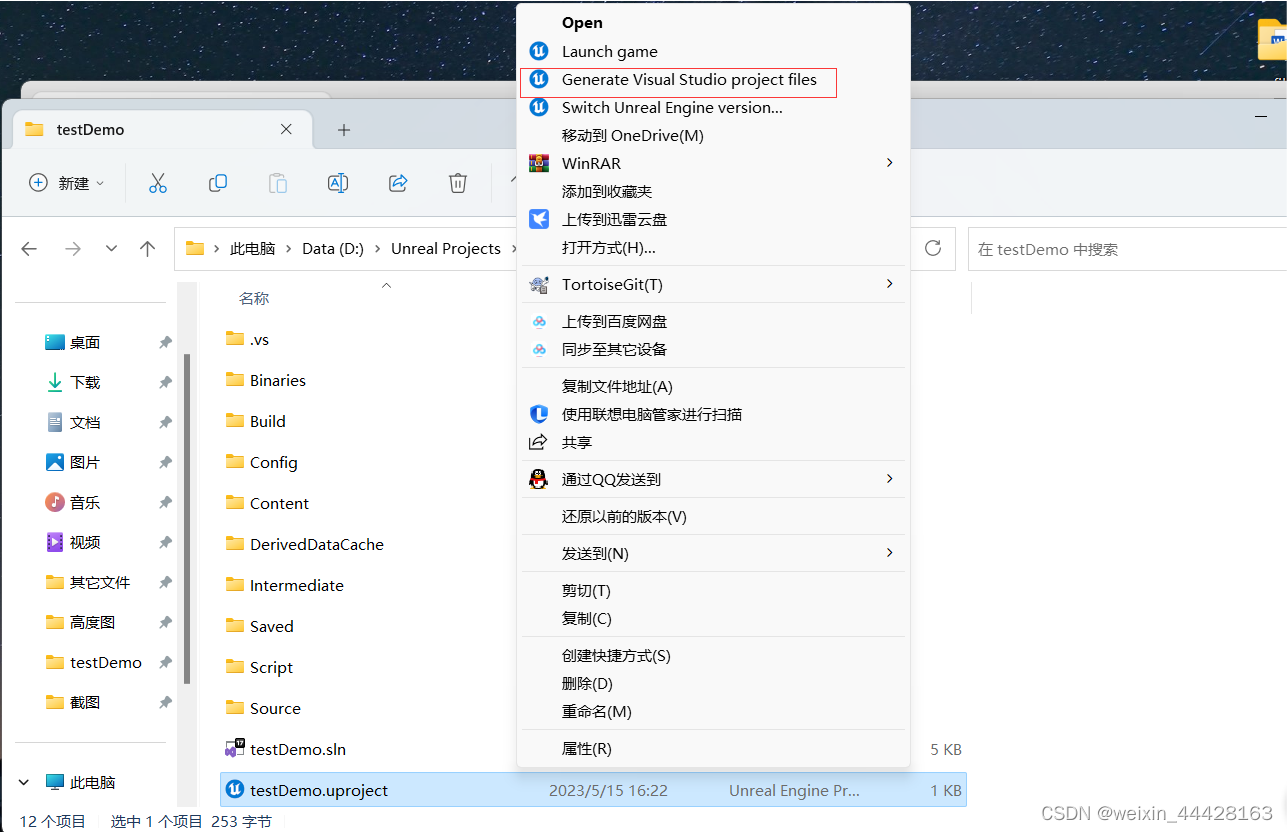The height and width of the screenshot is (832, 1288).
Task: Click 此电脑 in the address breadcrumb
Action: click(253, 249)
